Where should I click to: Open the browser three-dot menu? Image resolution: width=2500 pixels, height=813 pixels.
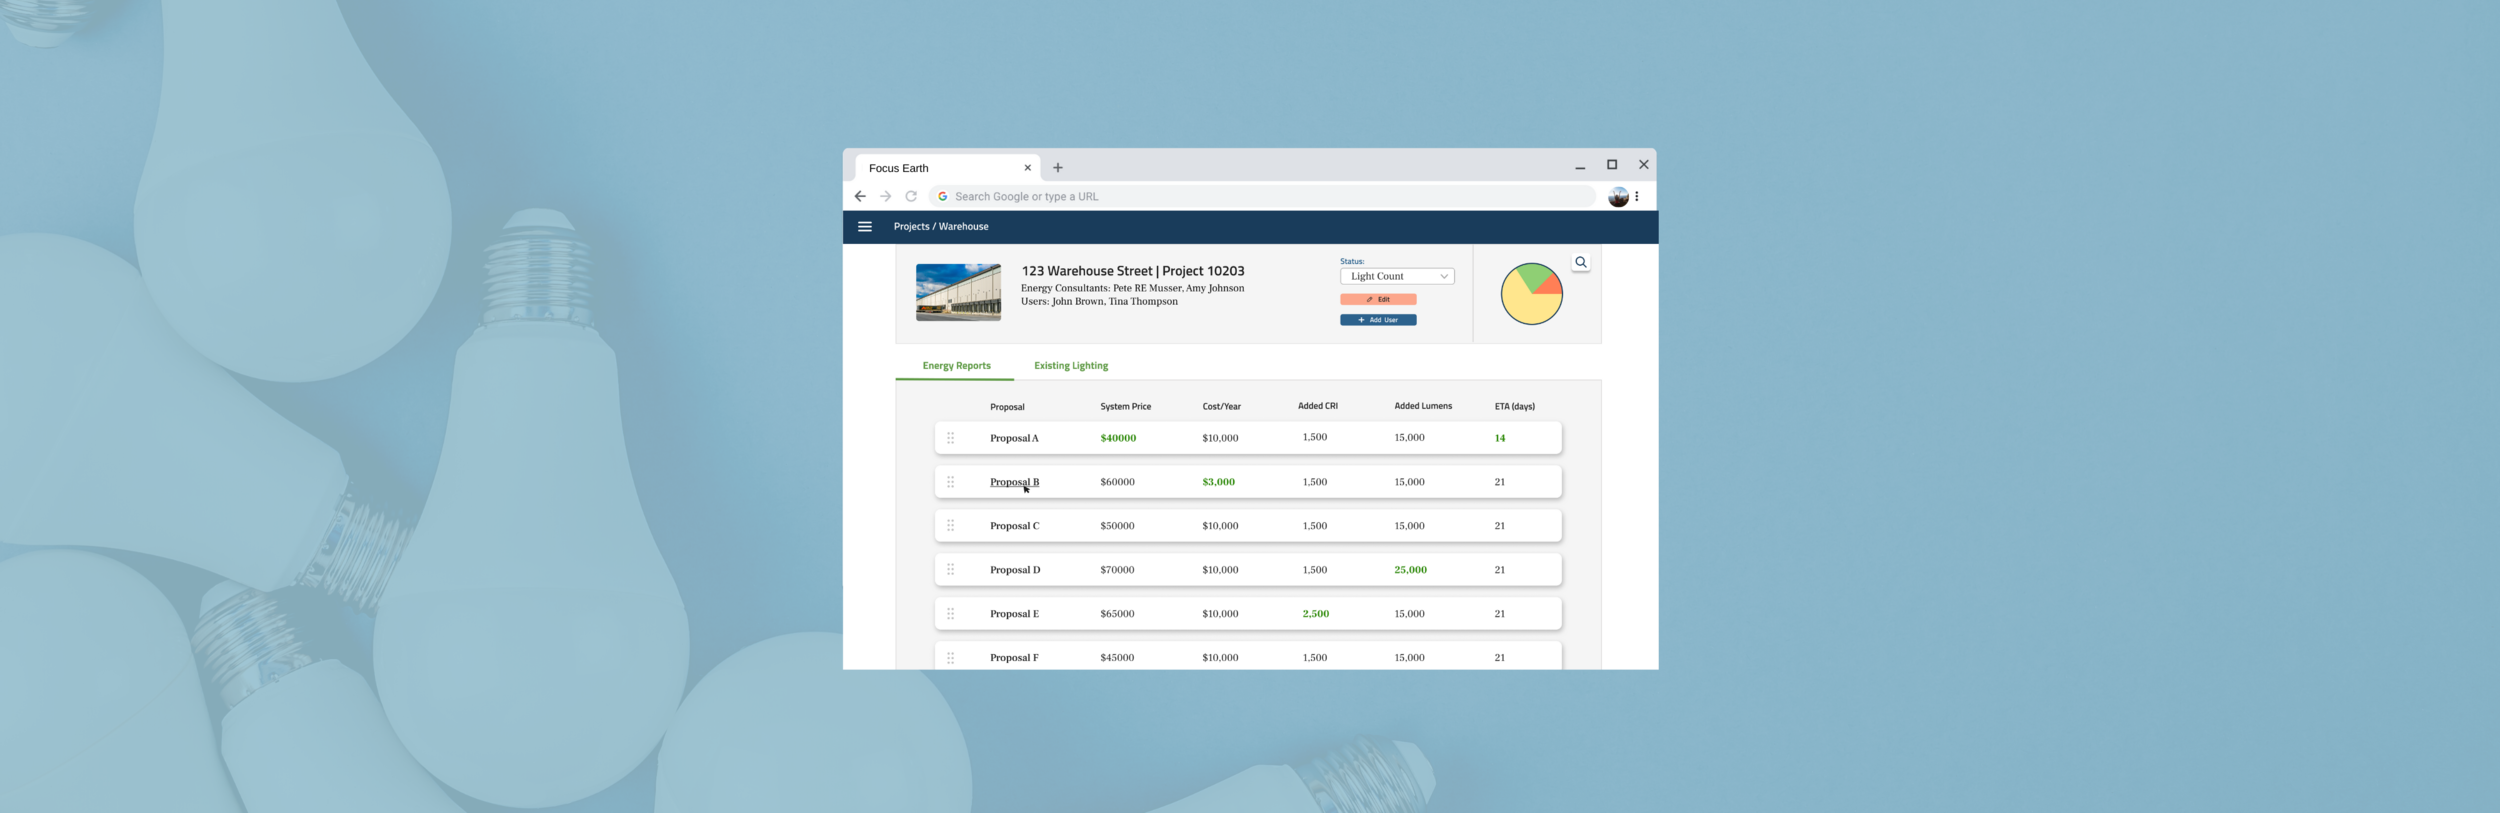[1637, 197]
